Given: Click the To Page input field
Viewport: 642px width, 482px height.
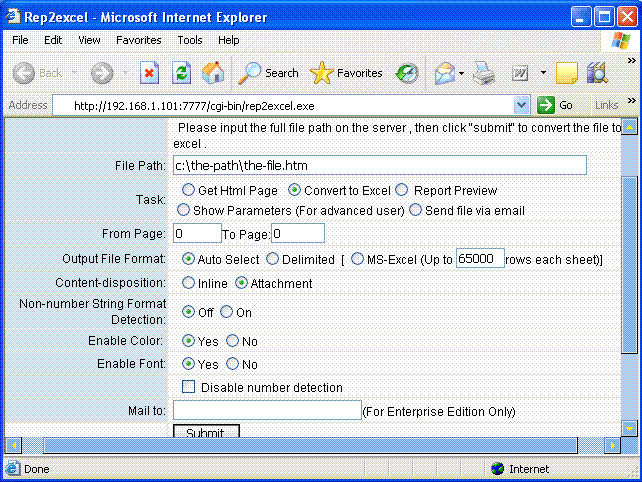Looking at the screenshot, I should [x=298, y=233].
